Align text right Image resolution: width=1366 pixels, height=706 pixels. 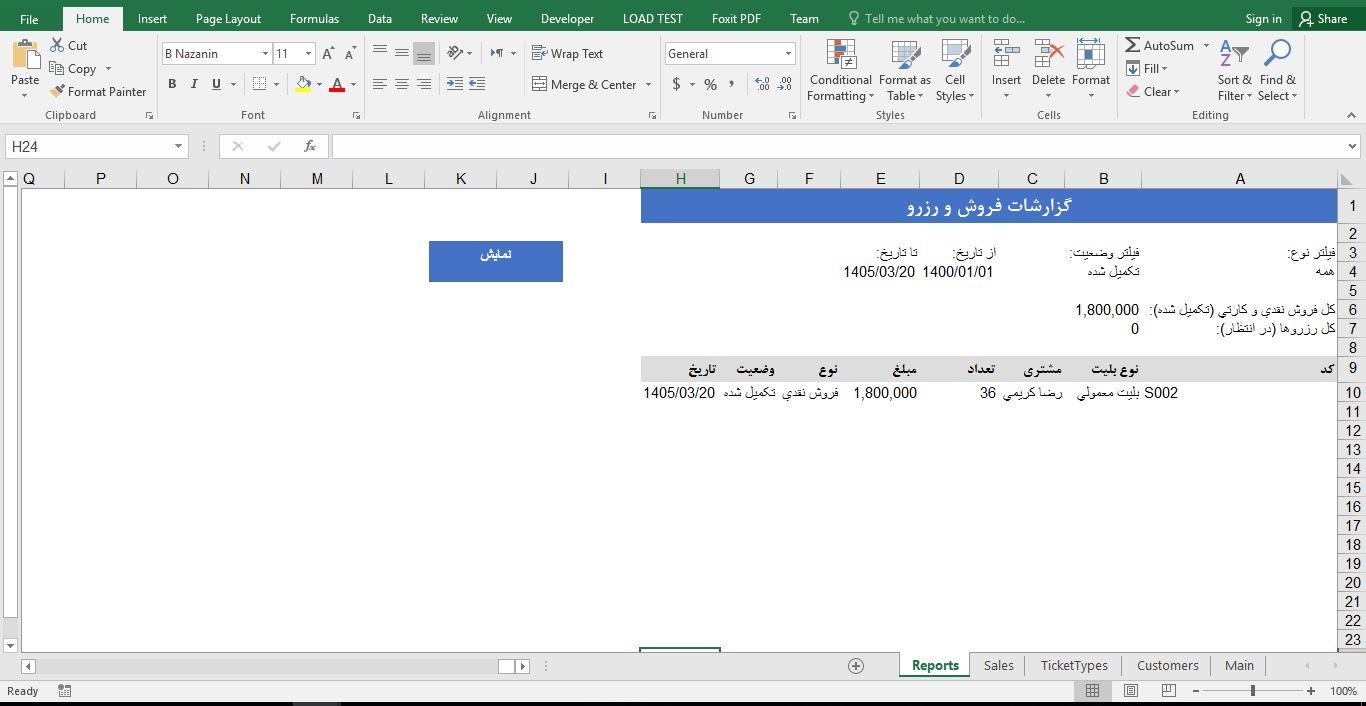[x=424, y=84]
